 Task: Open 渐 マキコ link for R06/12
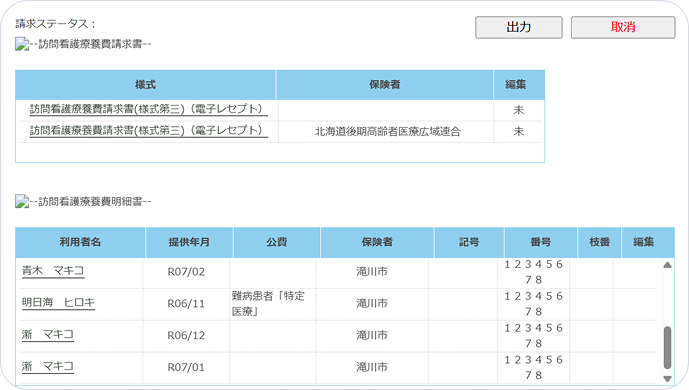pyautogui.click(x=47, y=335)
